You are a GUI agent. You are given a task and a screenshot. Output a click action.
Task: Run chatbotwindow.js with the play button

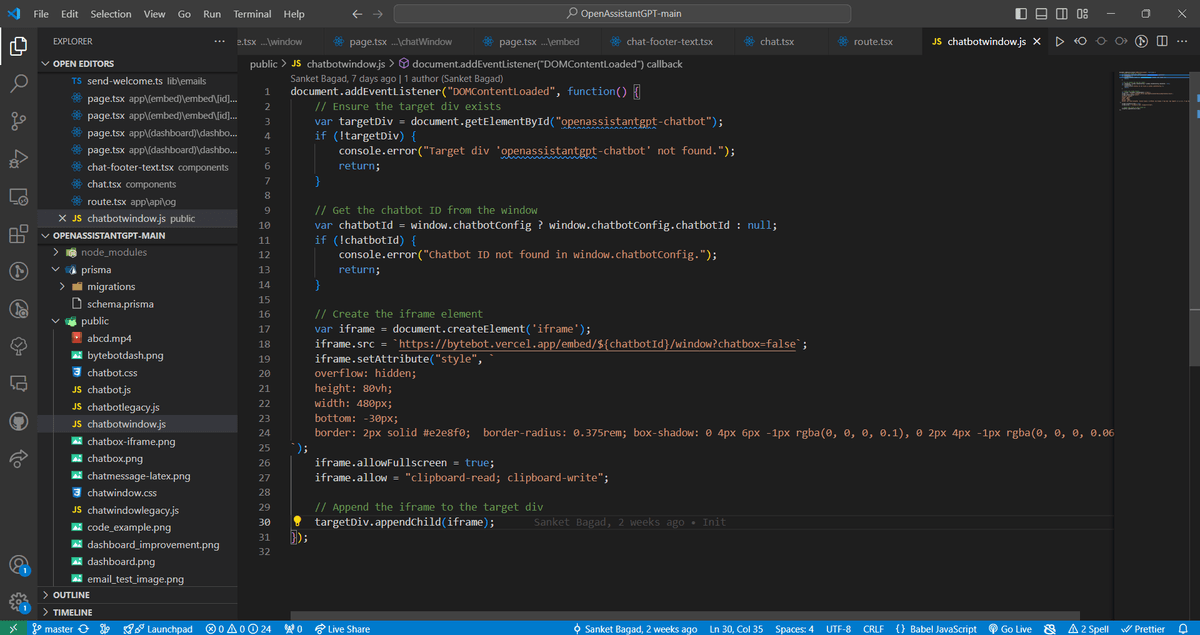pos(1060,41)
